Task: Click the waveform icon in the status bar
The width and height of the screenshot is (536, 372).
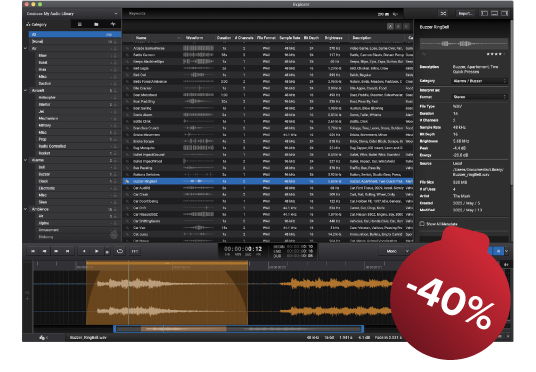Action: (42, 337)
